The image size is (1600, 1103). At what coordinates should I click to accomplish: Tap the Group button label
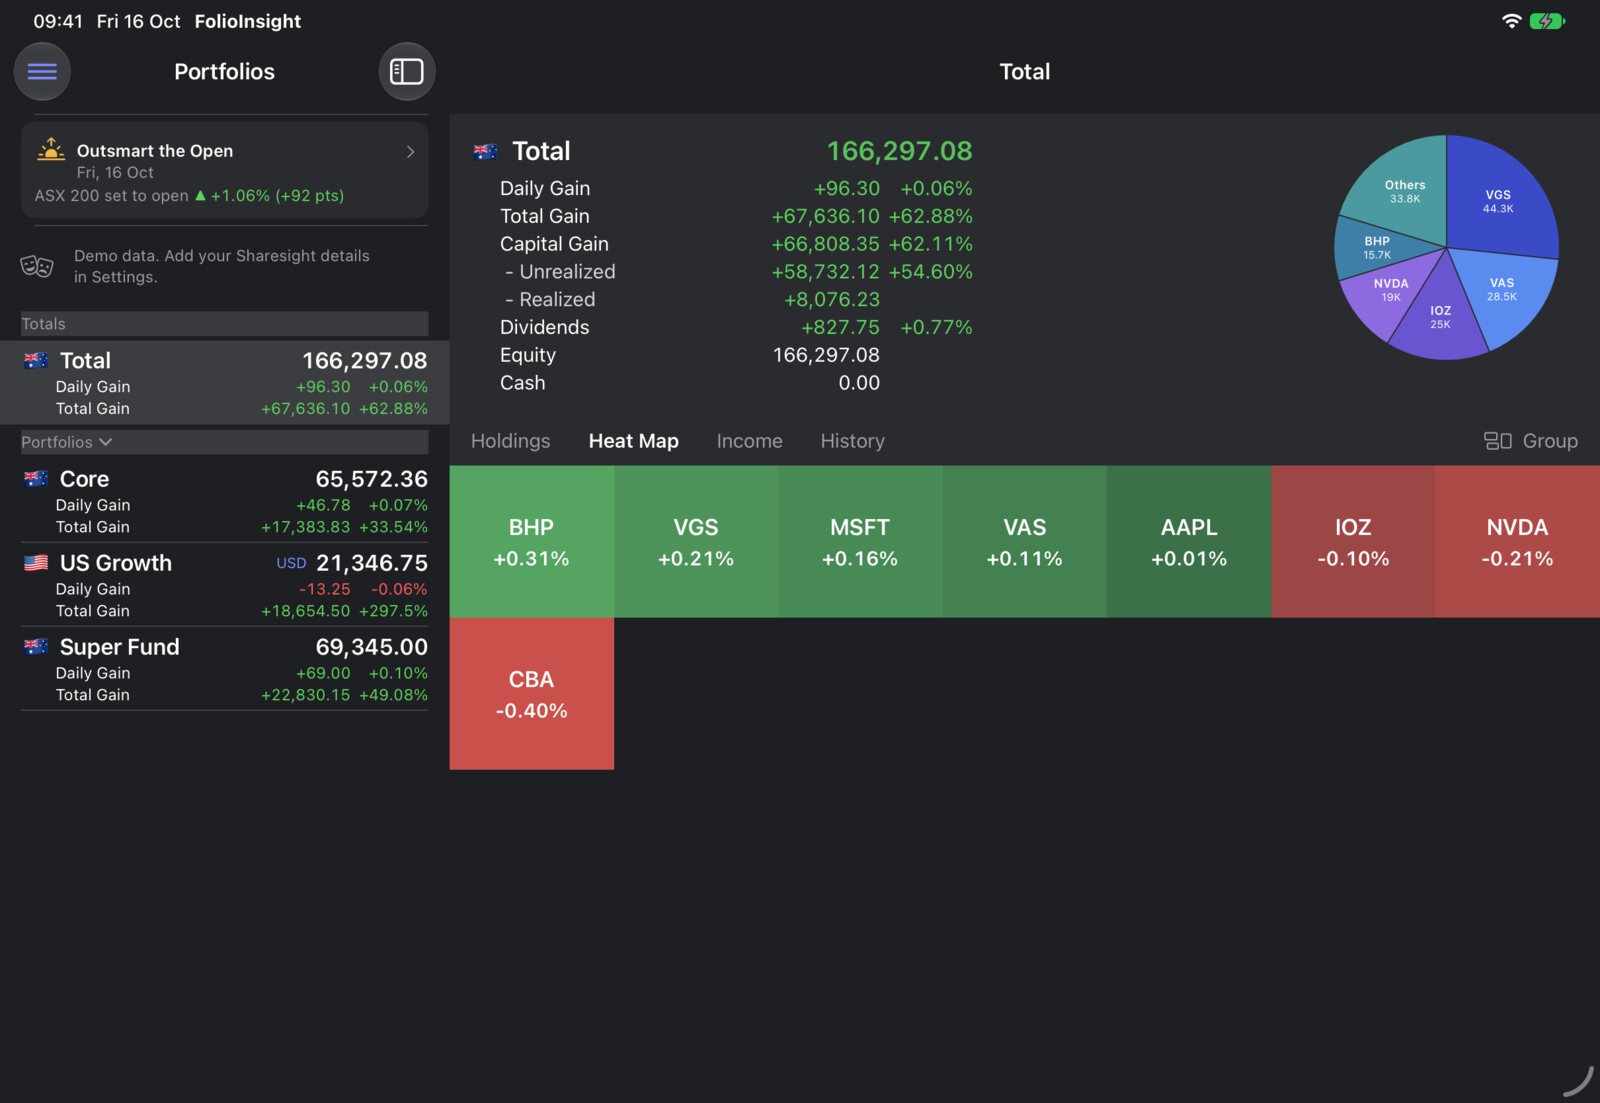[1550, 441]
